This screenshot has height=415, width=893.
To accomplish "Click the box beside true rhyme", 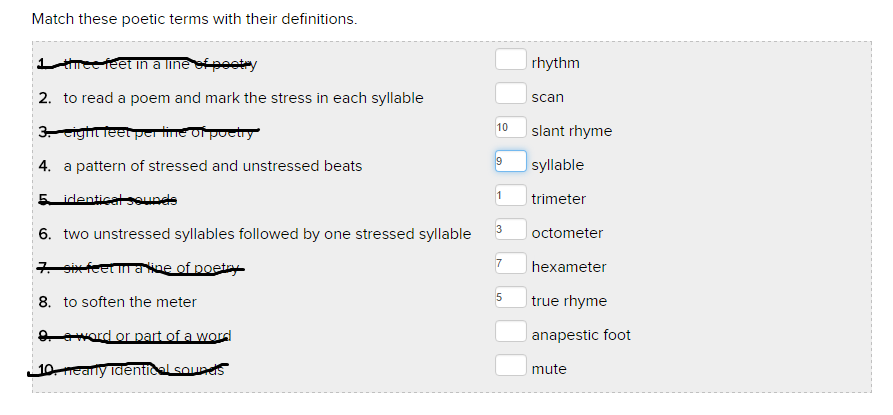I will (x=510, y=299).
